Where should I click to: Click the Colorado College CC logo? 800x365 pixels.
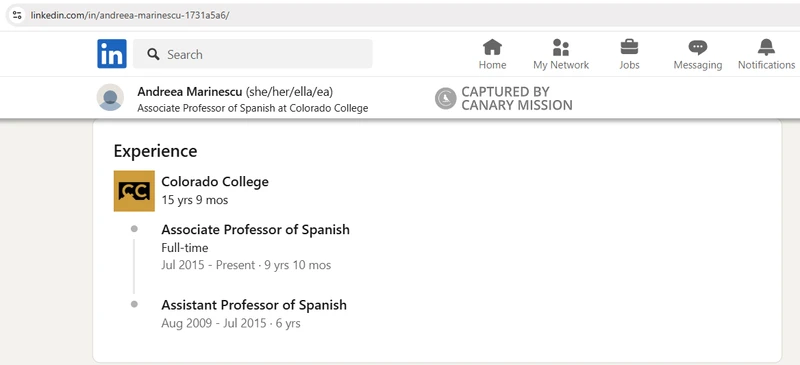[134, 191]
